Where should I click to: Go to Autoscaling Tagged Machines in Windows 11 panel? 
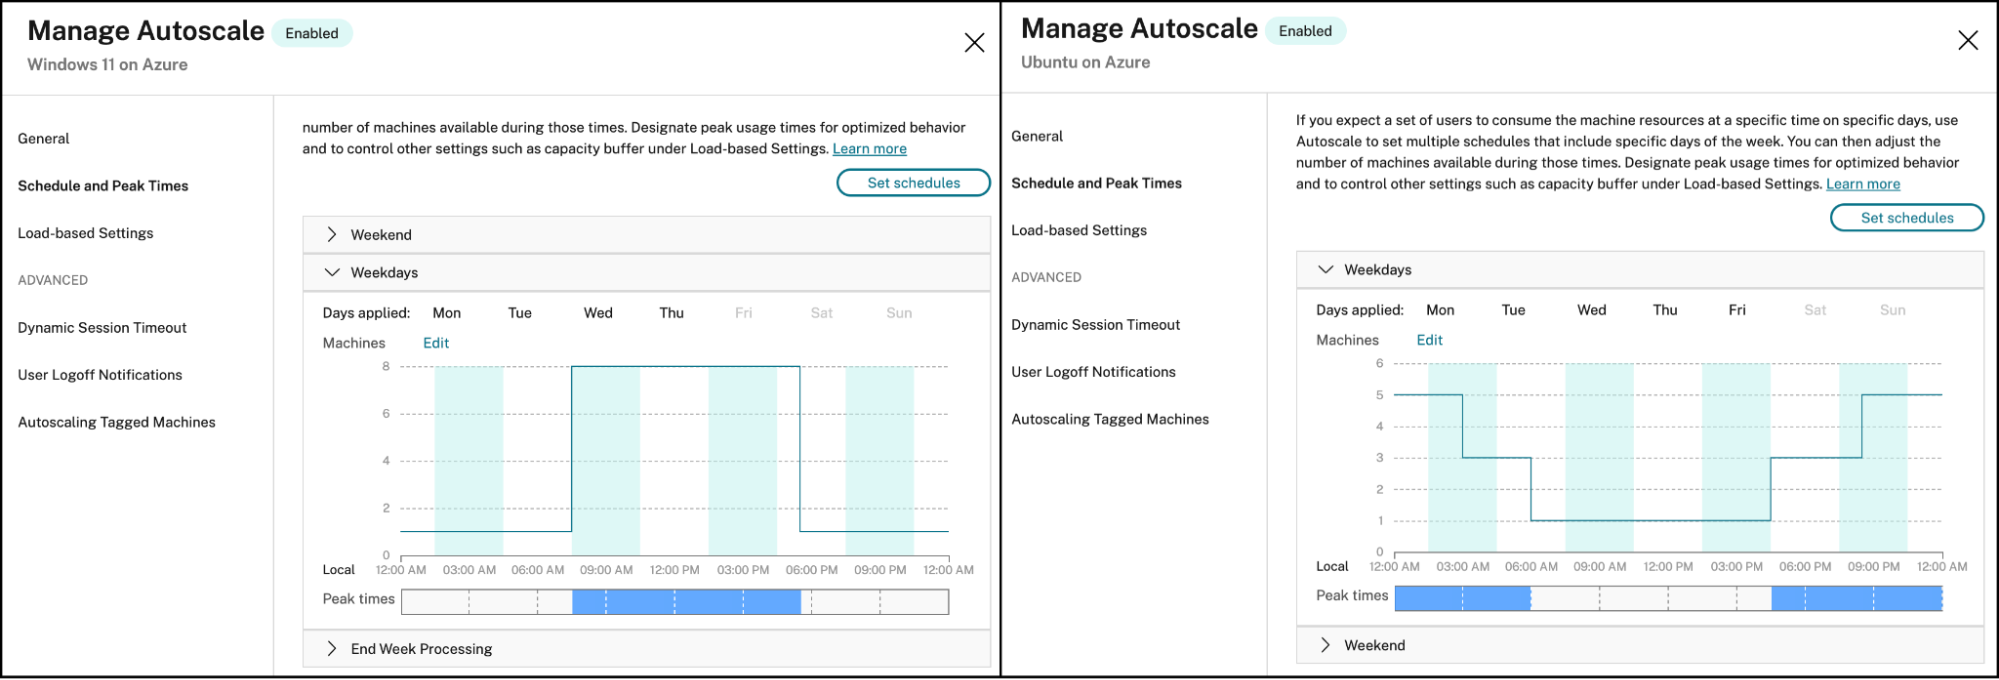click(x=116, y=422)
